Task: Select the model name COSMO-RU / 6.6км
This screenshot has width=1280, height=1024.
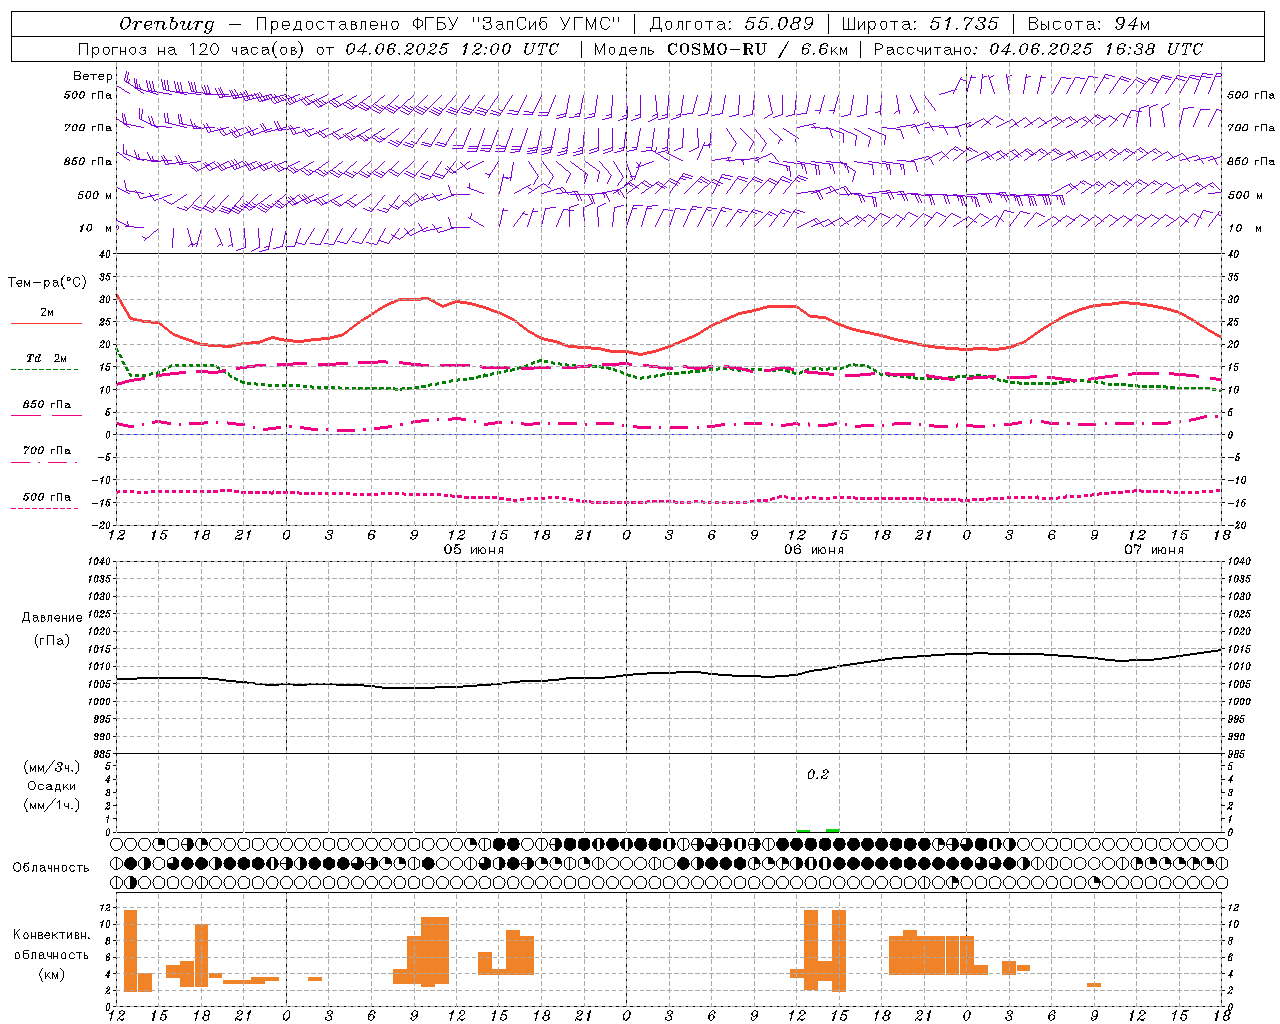Action: click(x=757, y=49)
